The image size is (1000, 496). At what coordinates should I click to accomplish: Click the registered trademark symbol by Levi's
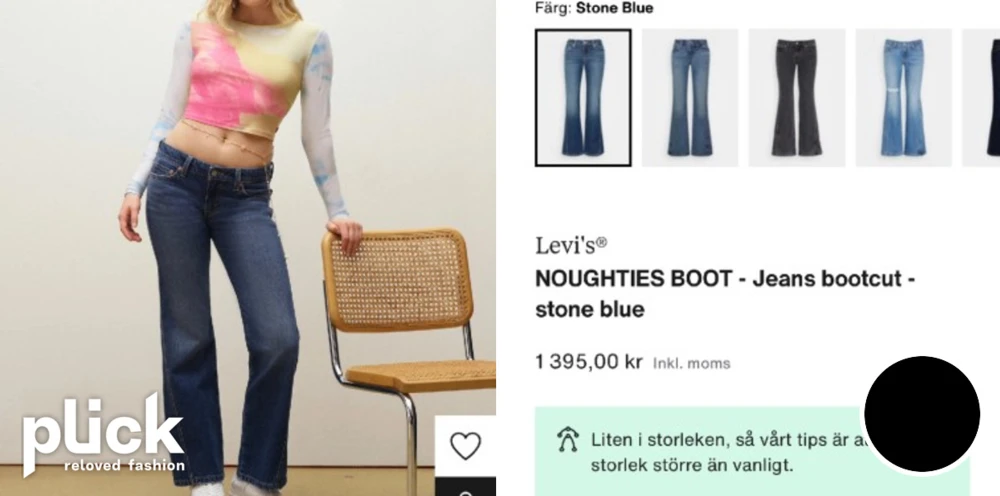[x=601, y=242]
